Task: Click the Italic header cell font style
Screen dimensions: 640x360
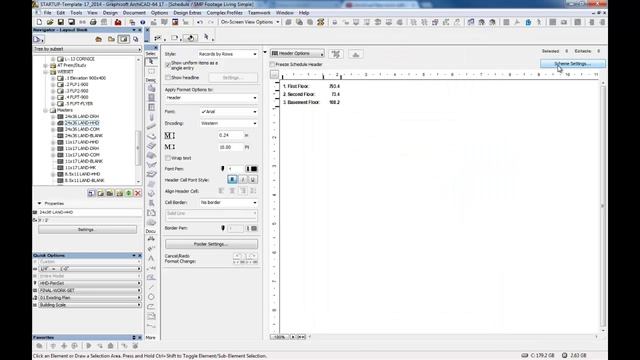Action: (243, 180)
